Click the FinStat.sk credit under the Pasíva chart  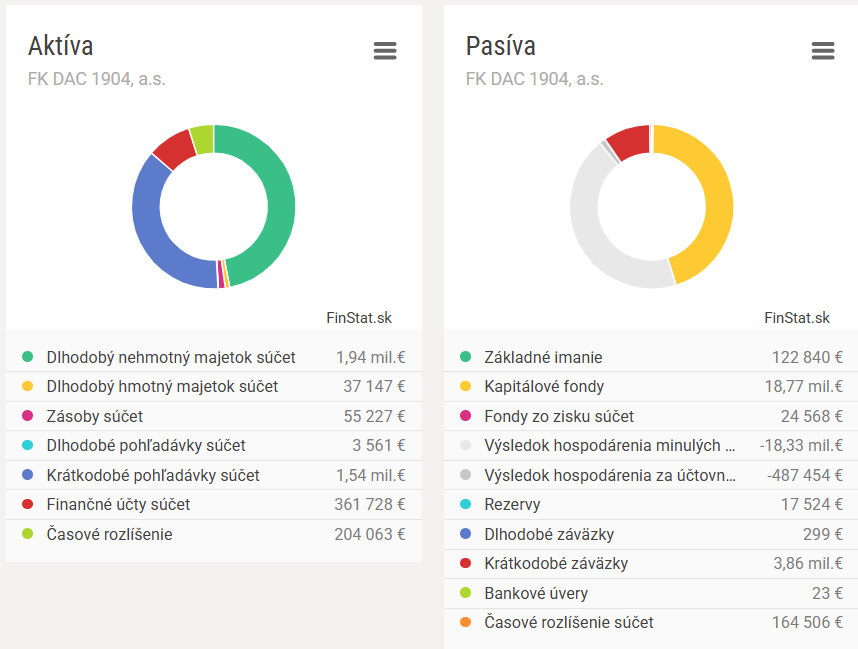coord(797,318)
